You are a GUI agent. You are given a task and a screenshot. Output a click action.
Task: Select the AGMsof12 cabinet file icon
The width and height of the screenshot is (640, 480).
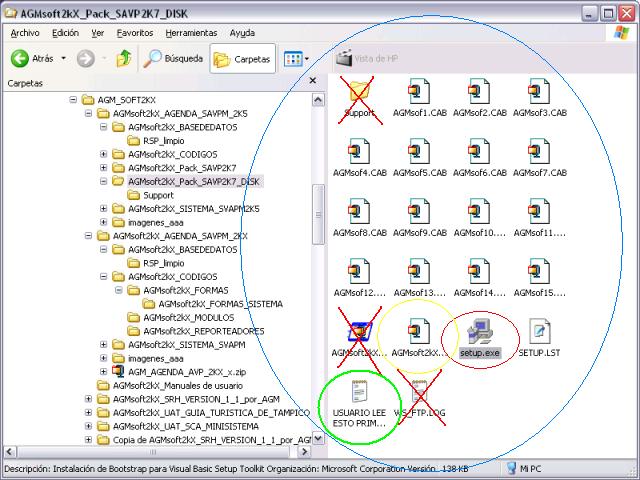[x=359, y=271]
